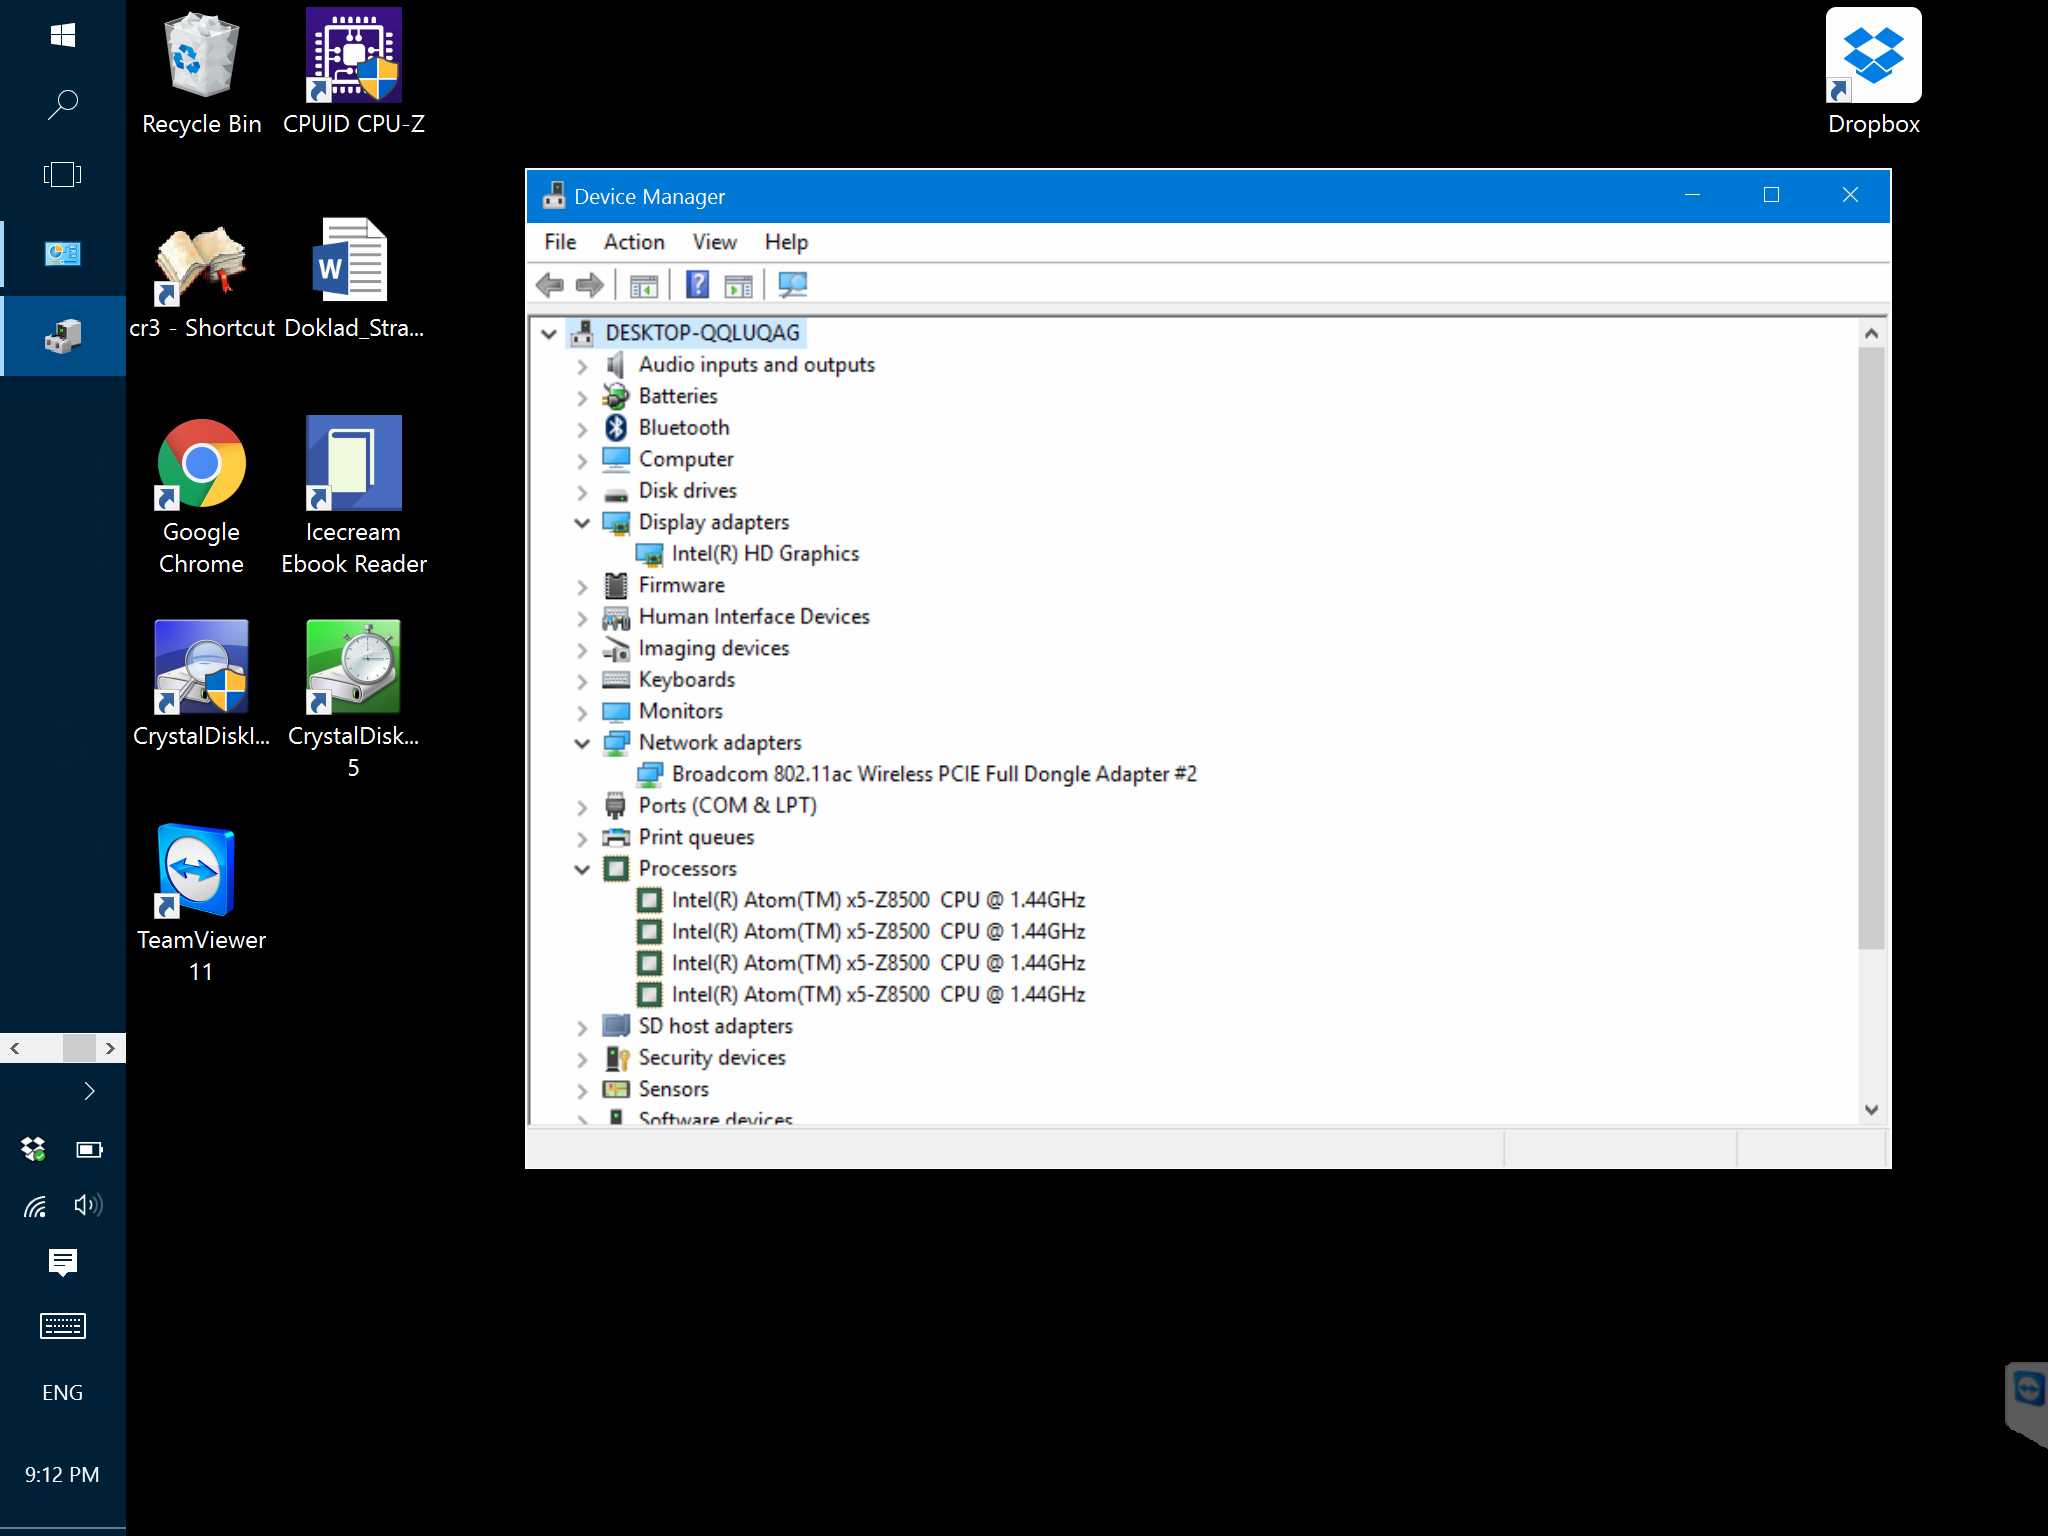Select the CrystalDiskMark 5 desktop shortcut

point(354,700)
